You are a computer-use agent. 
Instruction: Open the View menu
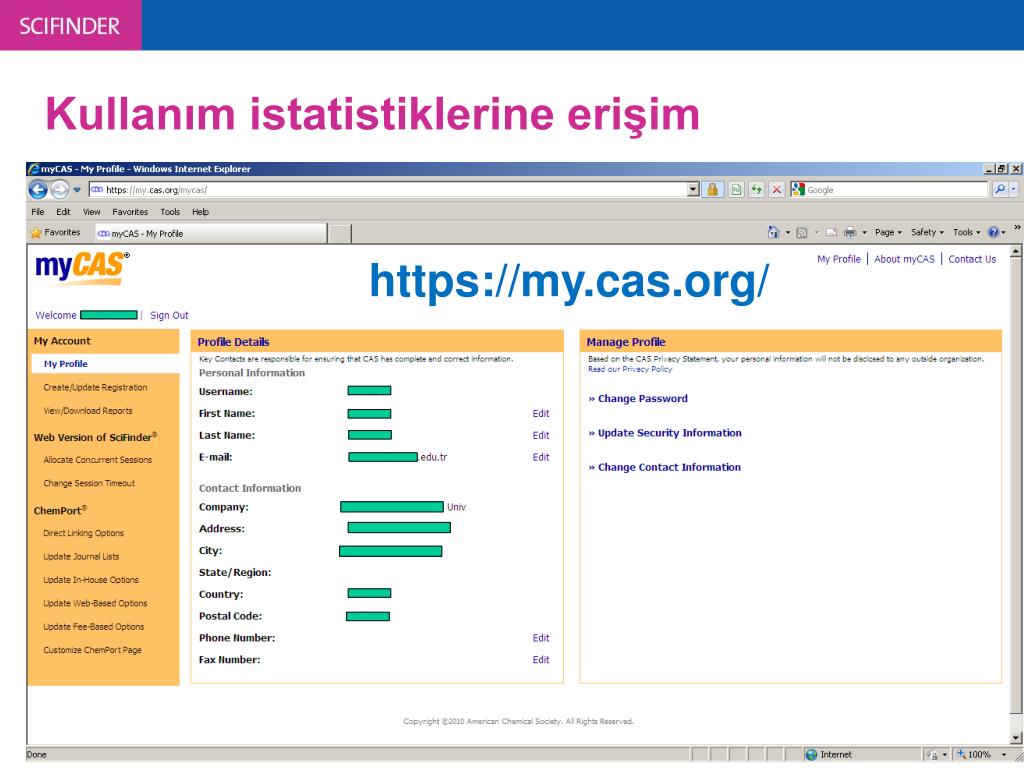click(x=91, y=212)
